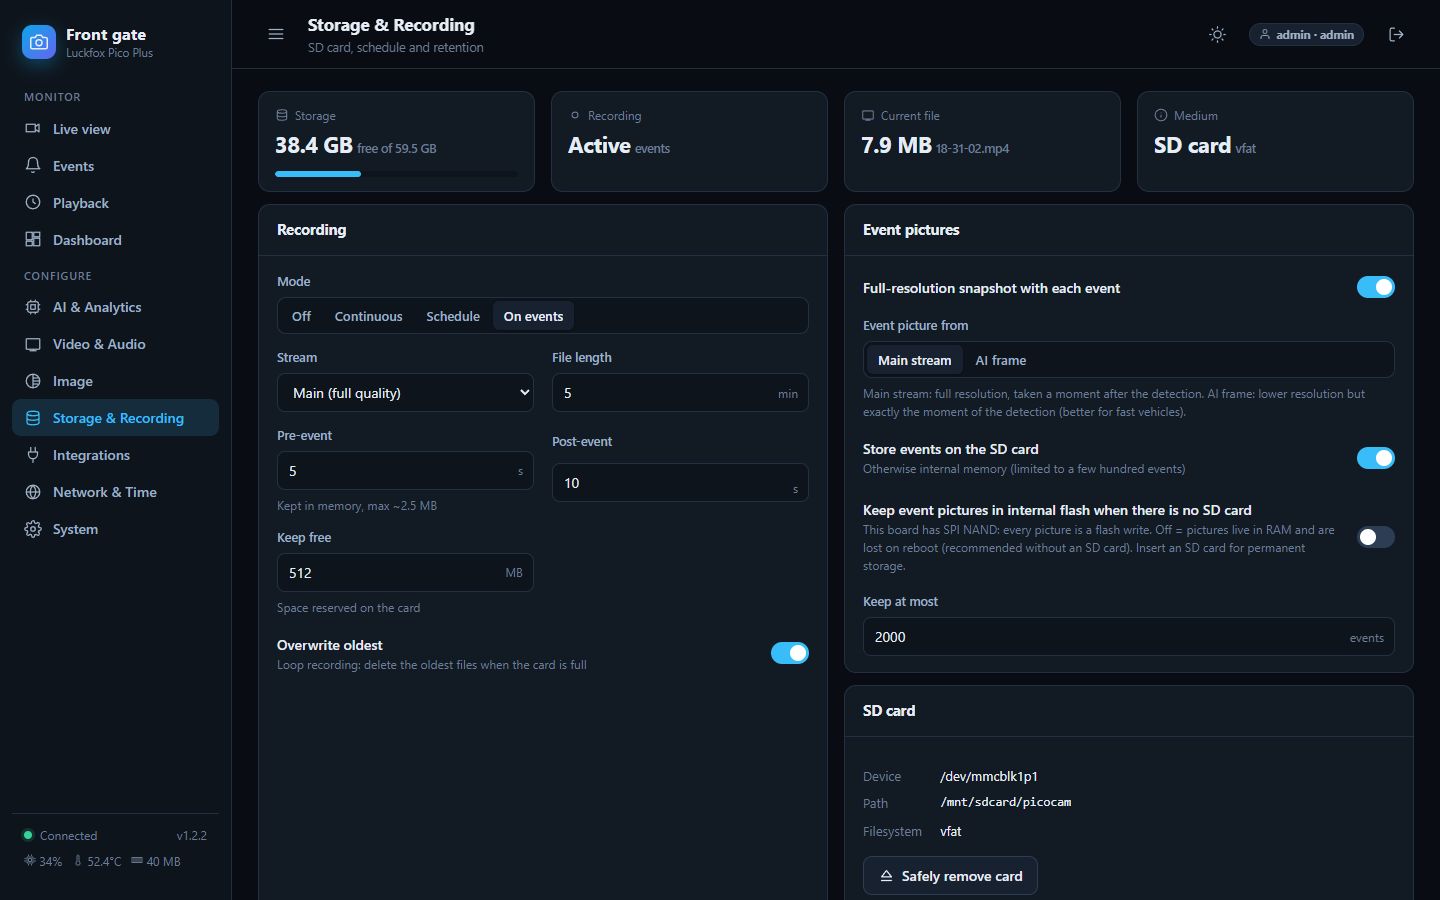Click the Post-event seconds input

pos(680,483)
